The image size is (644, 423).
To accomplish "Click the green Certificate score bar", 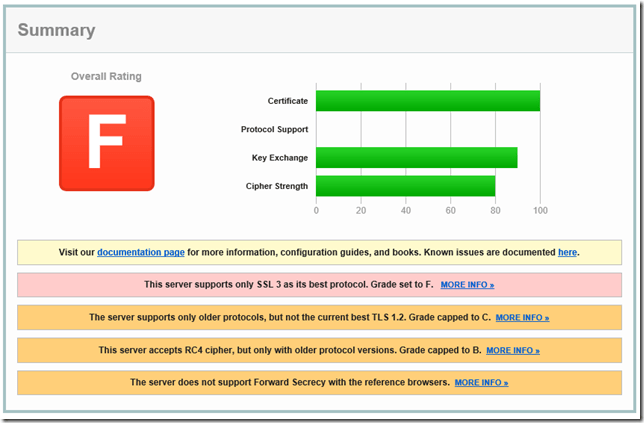I will point(427,101).
